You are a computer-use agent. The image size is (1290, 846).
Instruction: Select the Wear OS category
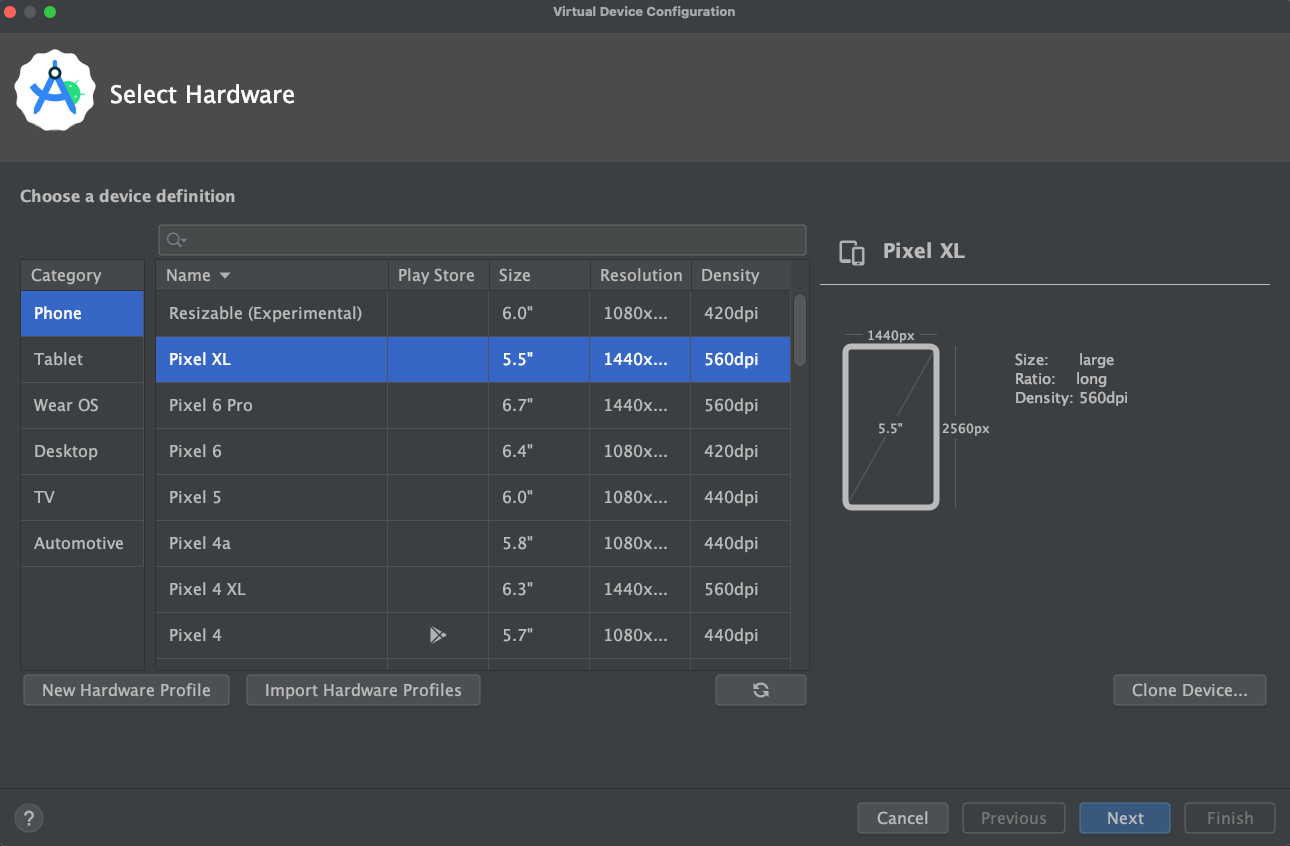point(65,405)
